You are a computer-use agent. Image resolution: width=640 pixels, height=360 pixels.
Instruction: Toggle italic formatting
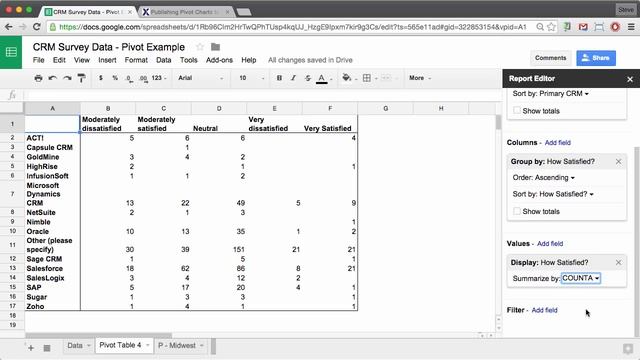pos(293,78)
